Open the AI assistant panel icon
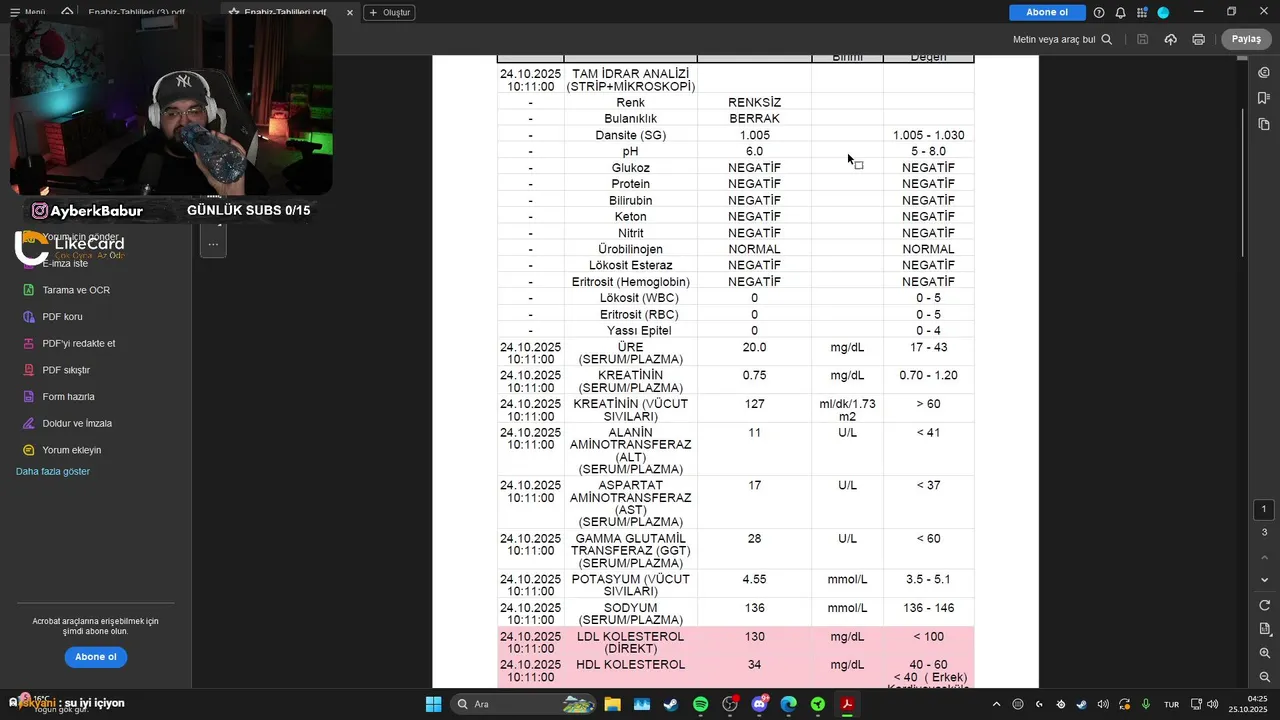The height and width of the screenshot is (720, 1280). coord(1264,72)
